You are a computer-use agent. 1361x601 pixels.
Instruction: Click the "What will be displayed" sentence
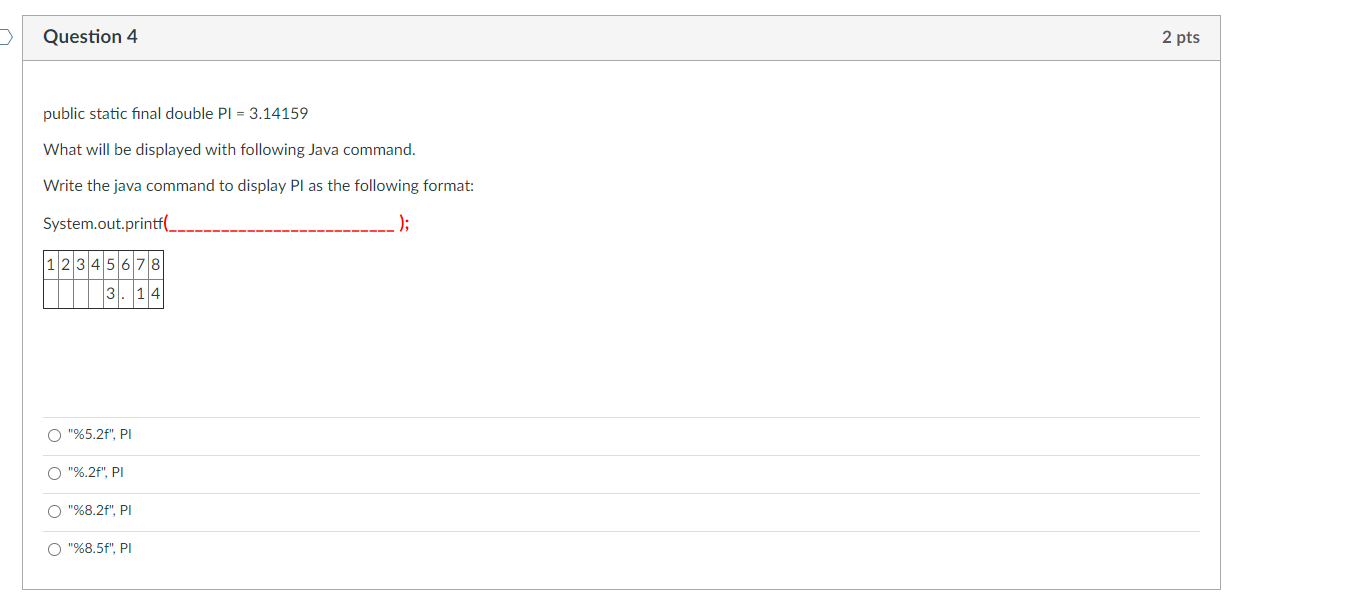228,150
